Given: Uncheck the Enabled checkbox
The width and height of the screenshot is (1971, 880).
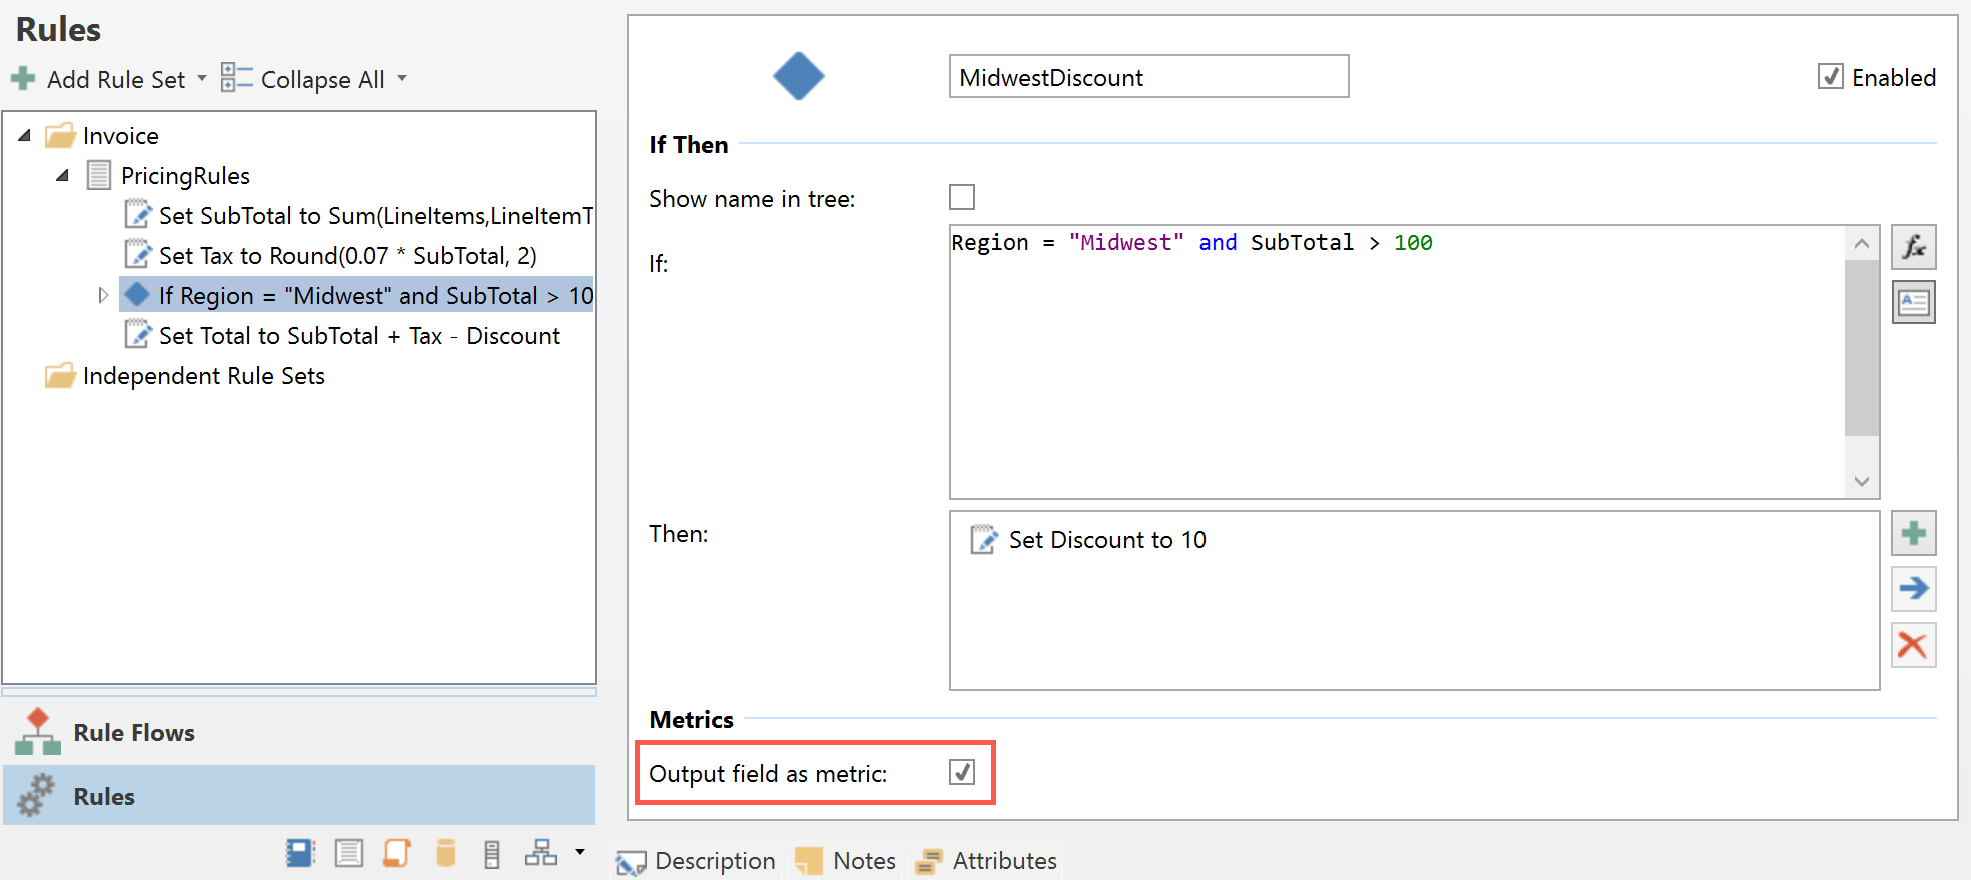Looking at the screenshot, I should (x=1830, y=77).
